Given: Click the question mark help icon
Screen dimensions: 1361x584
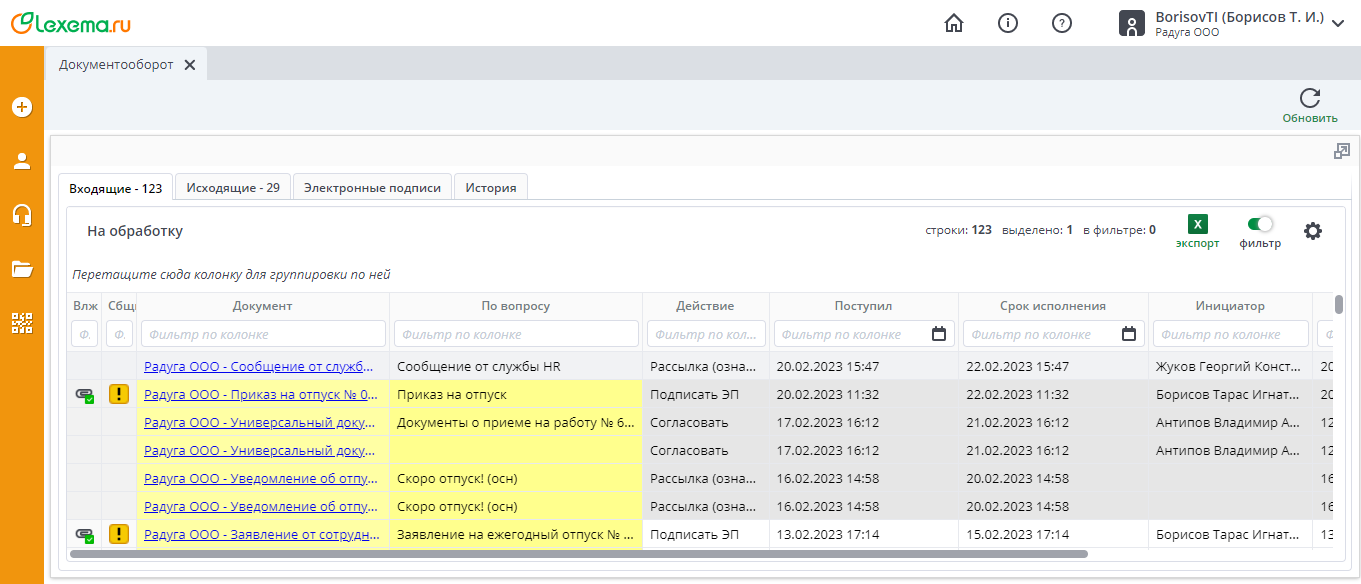Looking at the screenshot, I should [x=1062, y=23].
